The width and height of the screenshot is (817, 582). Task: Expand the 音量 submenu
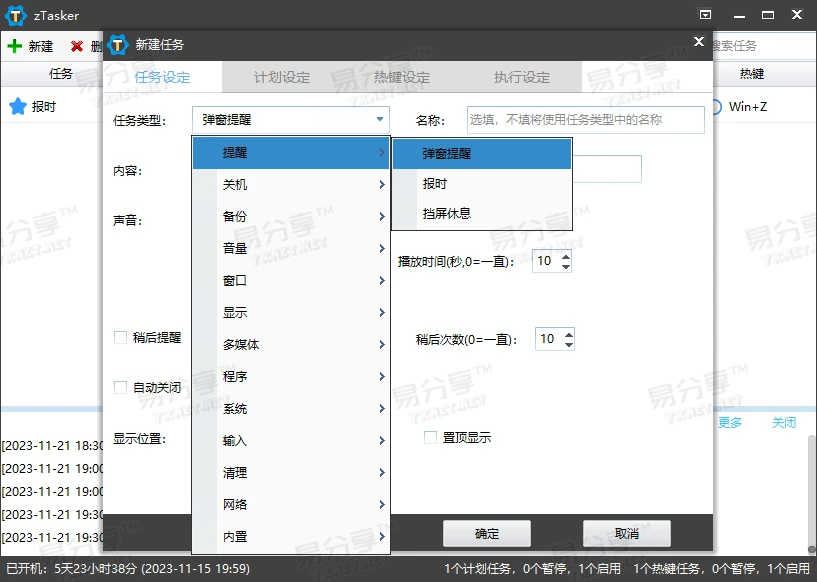(291, 249)
